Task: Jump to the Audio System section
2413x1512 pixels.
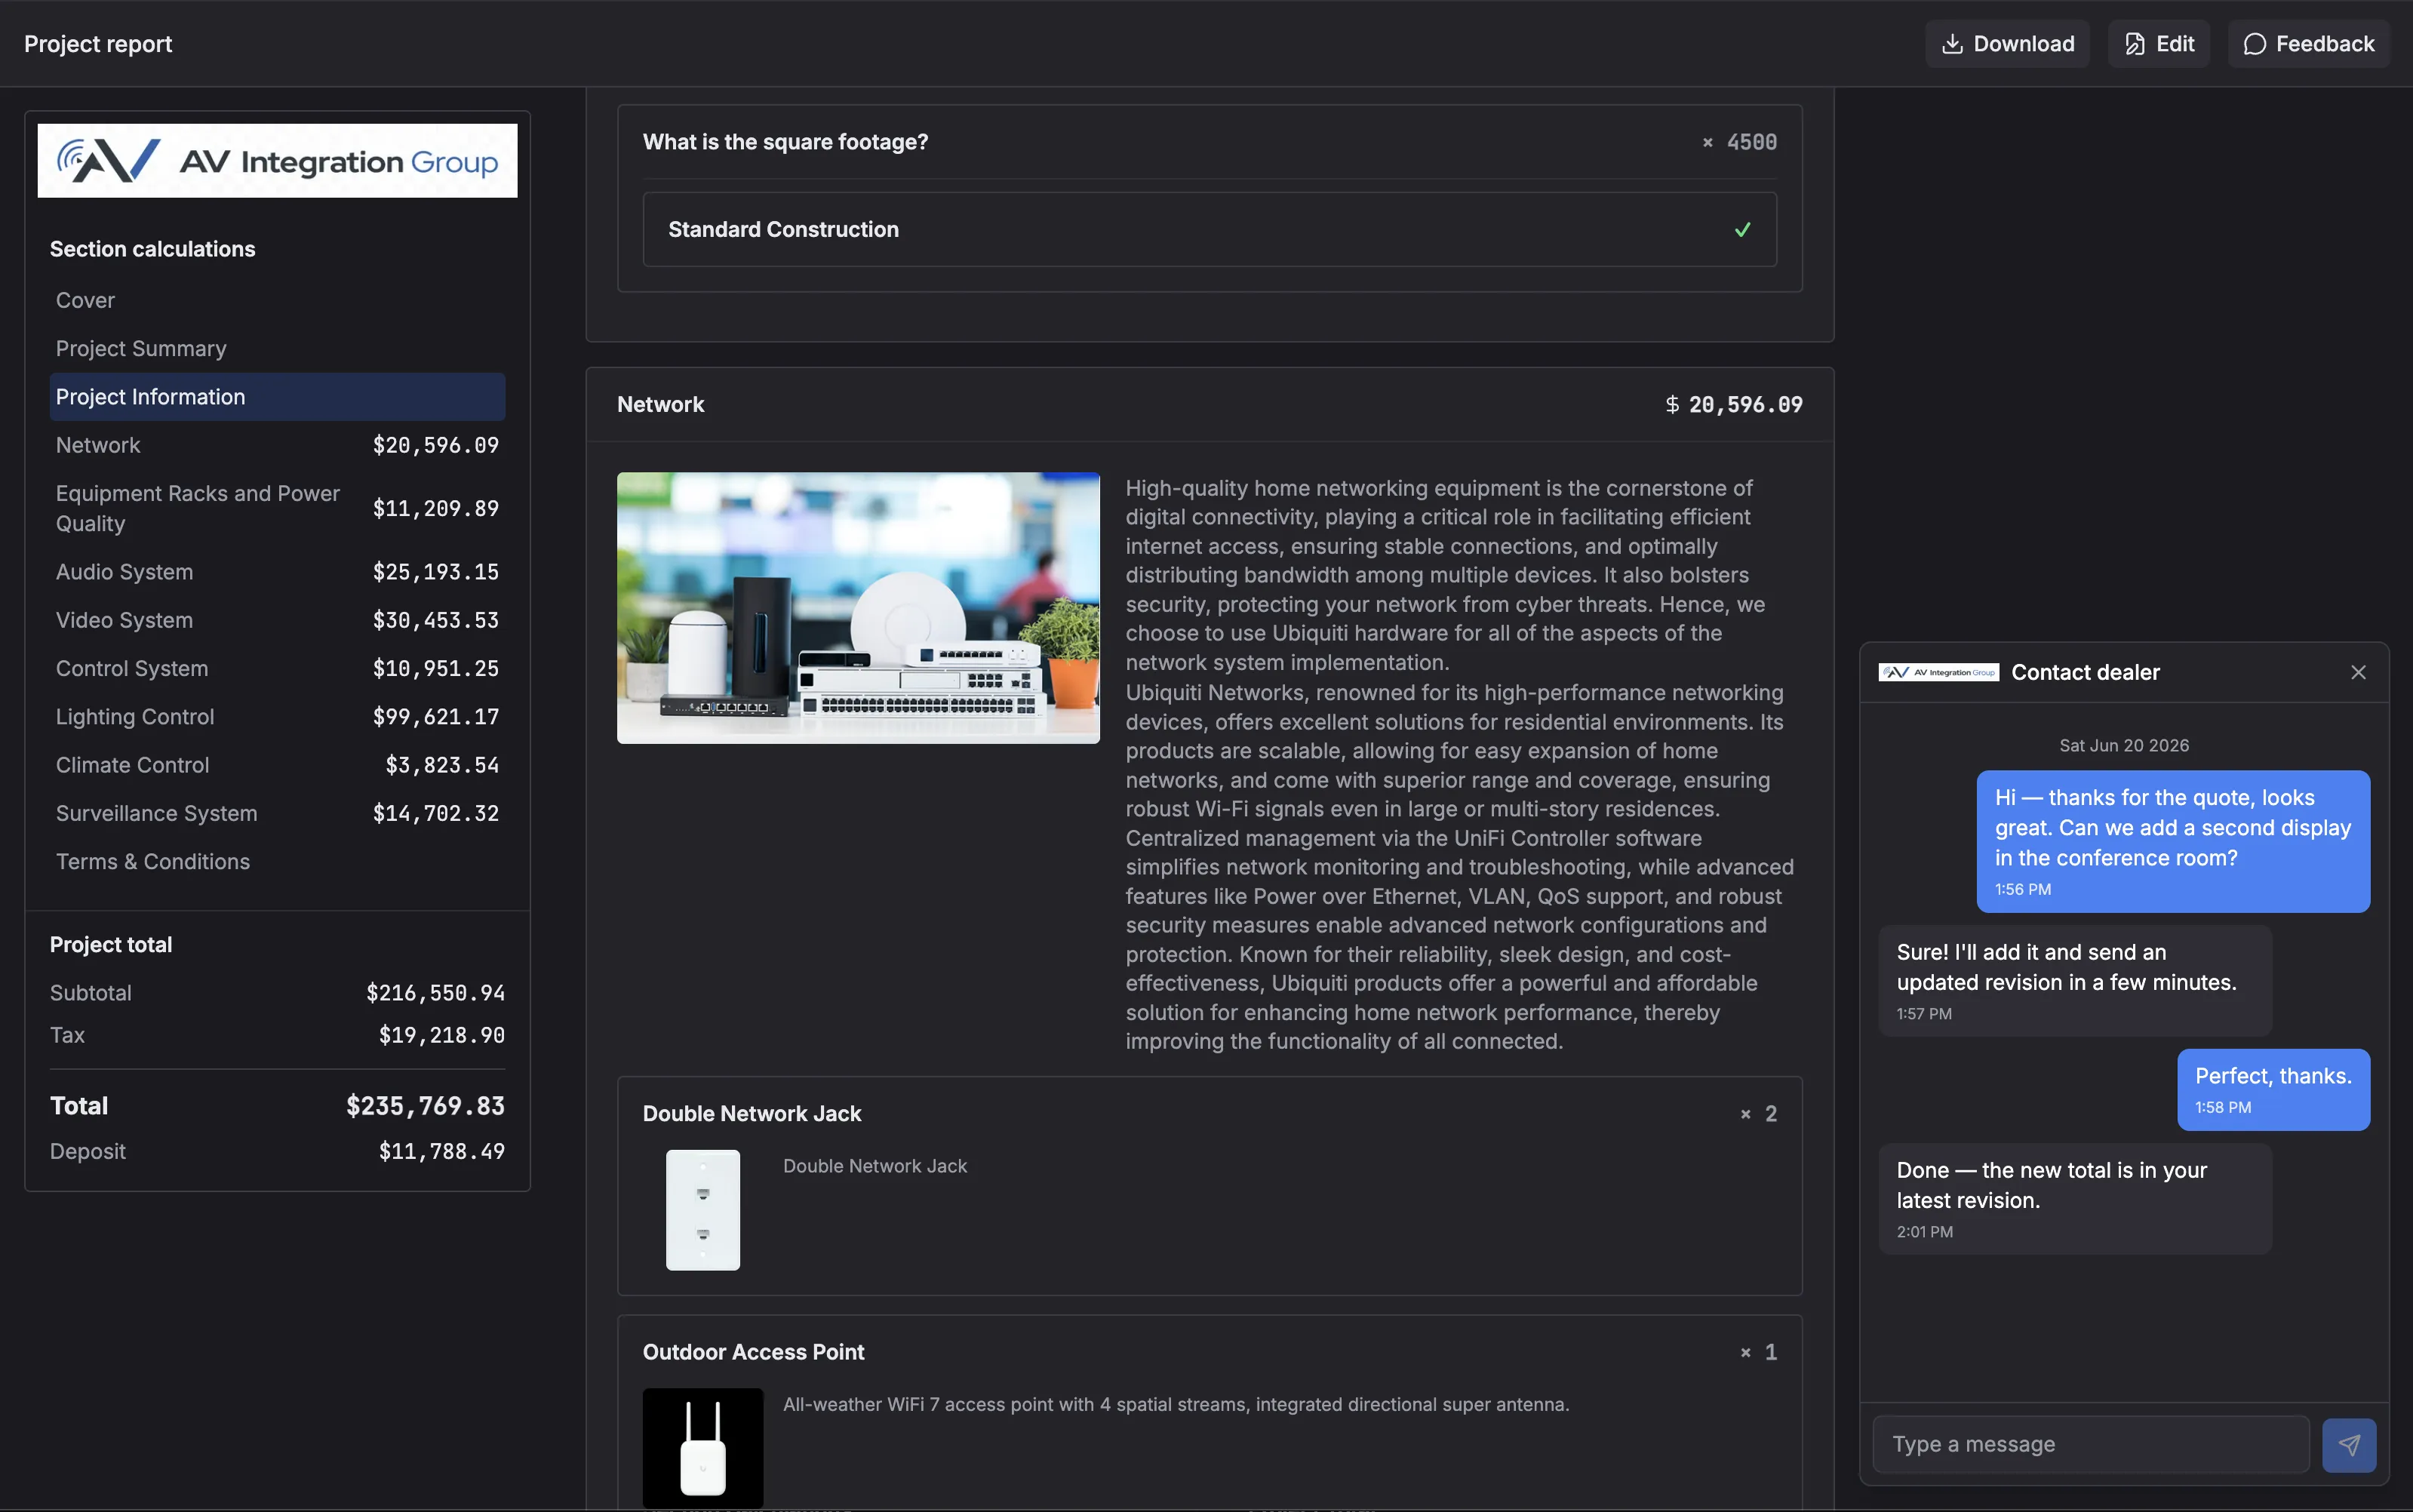Action: pyautogui.click(x=277, y=572)
